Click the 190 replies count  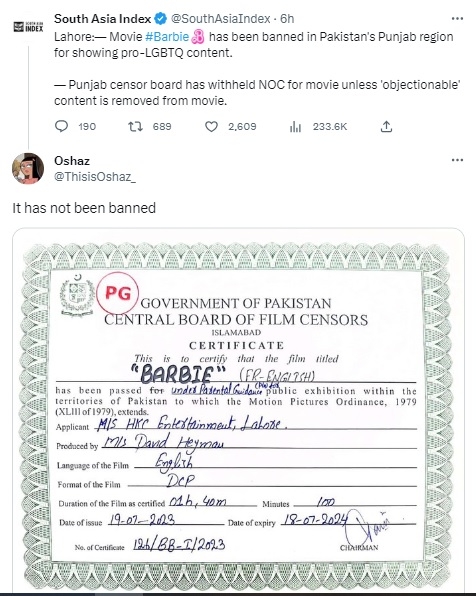click(x=87, y=127)
